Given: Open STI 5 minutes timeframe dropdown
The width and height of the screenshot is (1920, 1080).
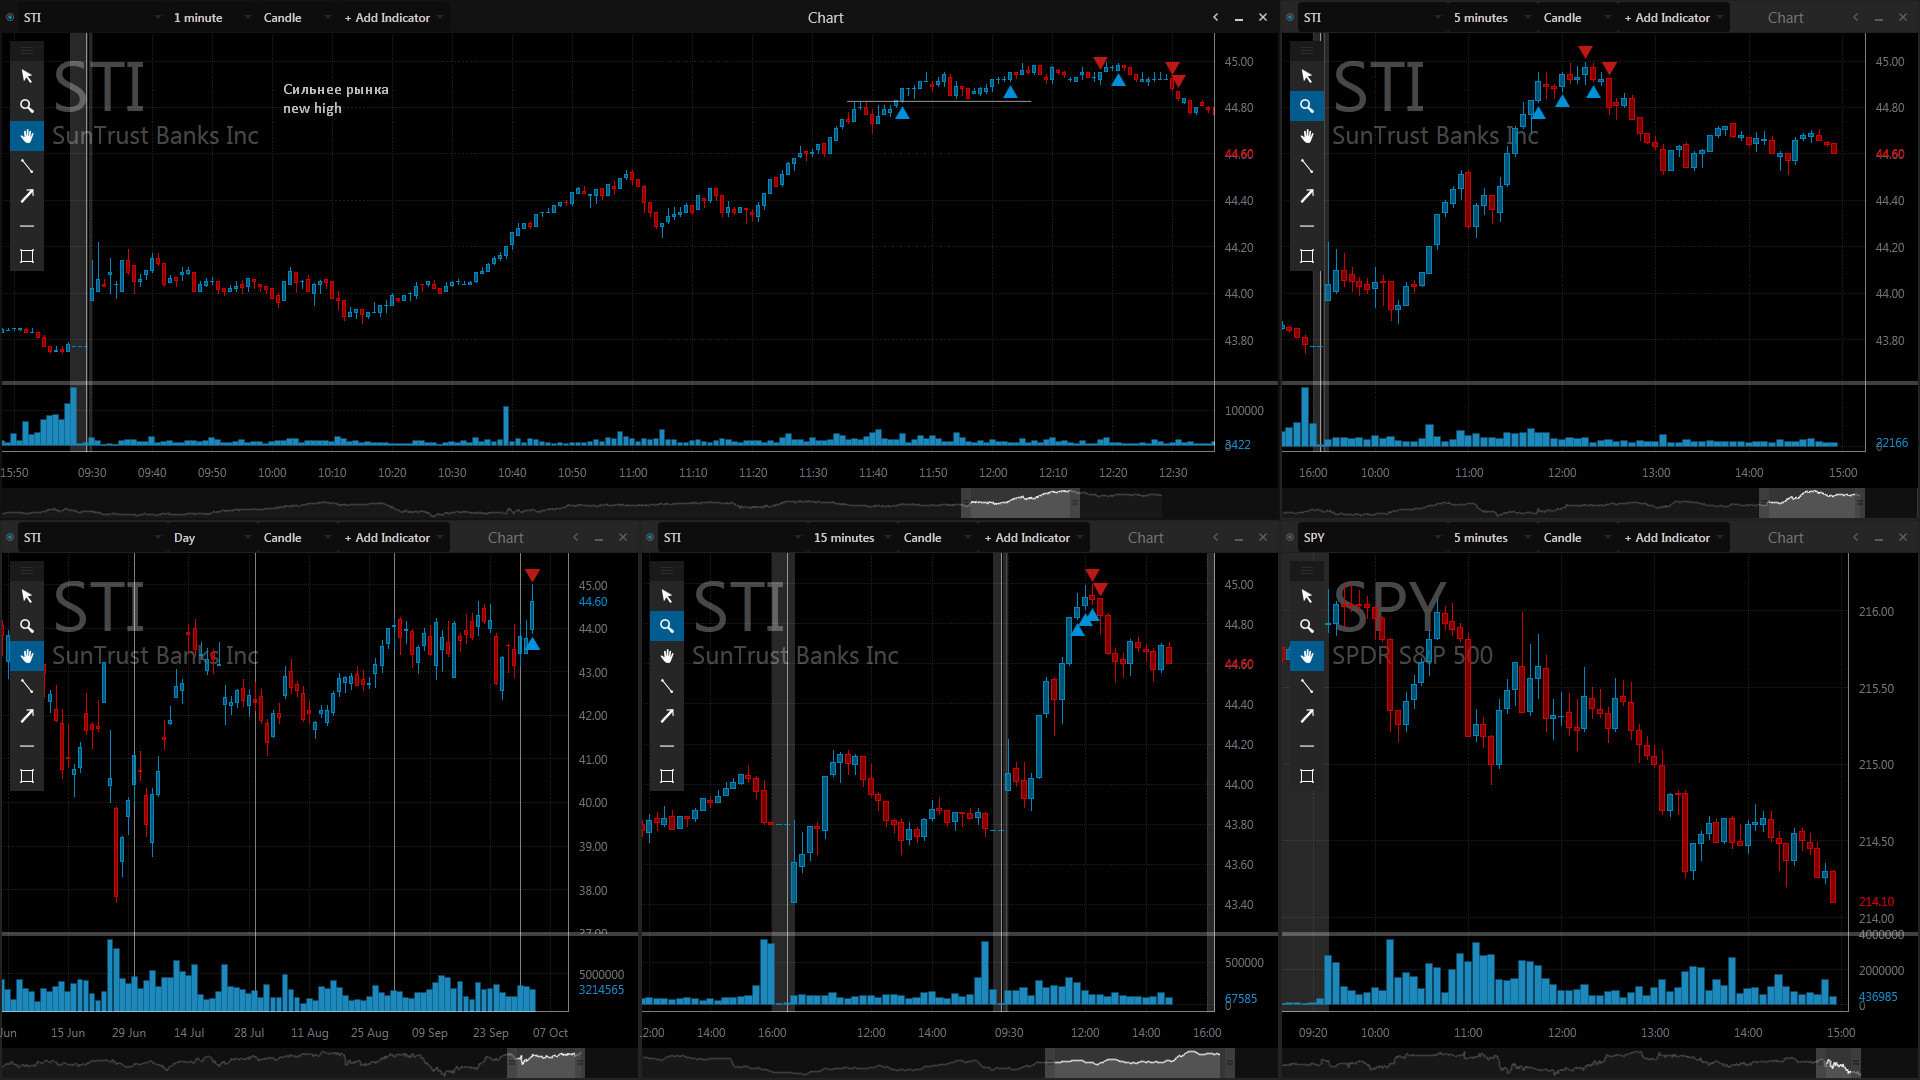Looking at the screenshot, I should pos(1492,17).
